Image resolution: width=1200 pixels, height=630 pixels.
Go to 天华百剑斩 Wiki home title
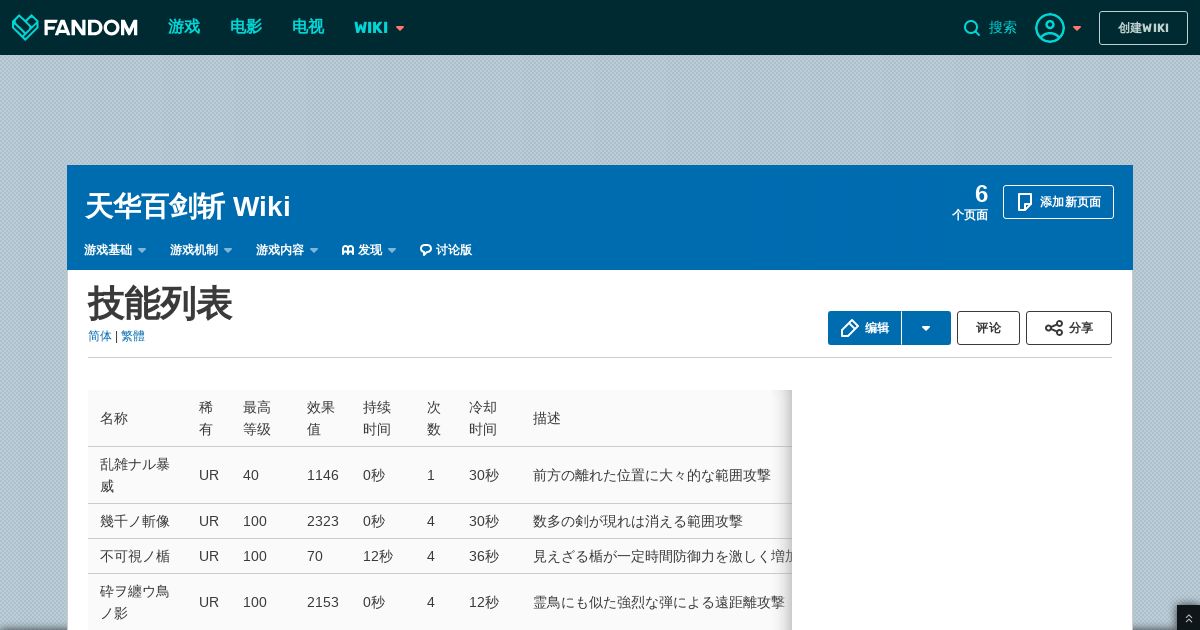pyautogui.click(x=188, y=206)
